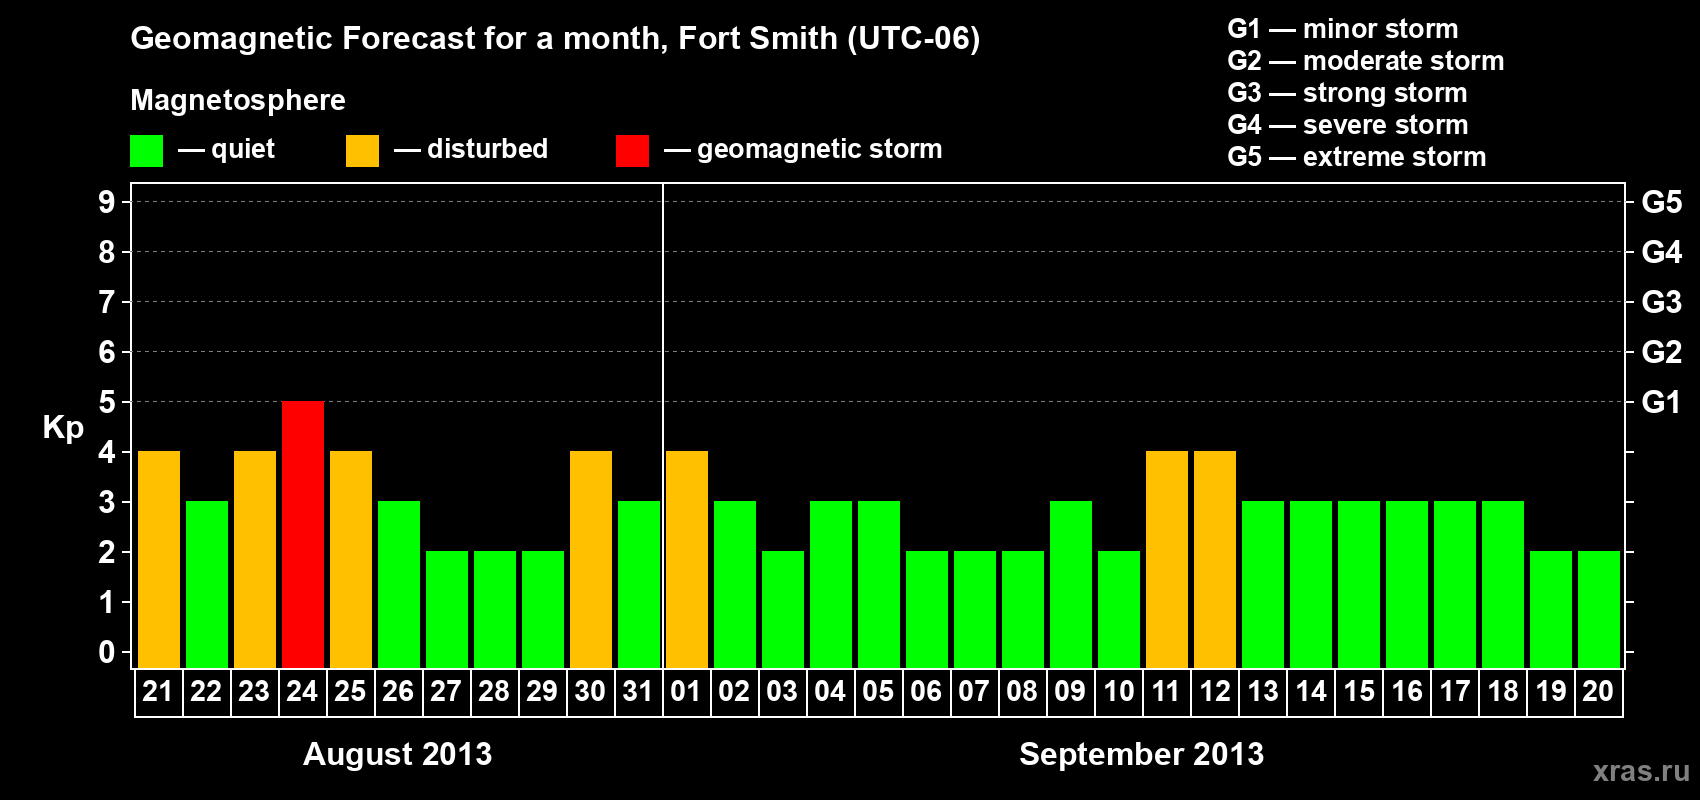
Task: Click the orange disturbed legend swatch
Action: pyautogui.click(x=362, y=151)
